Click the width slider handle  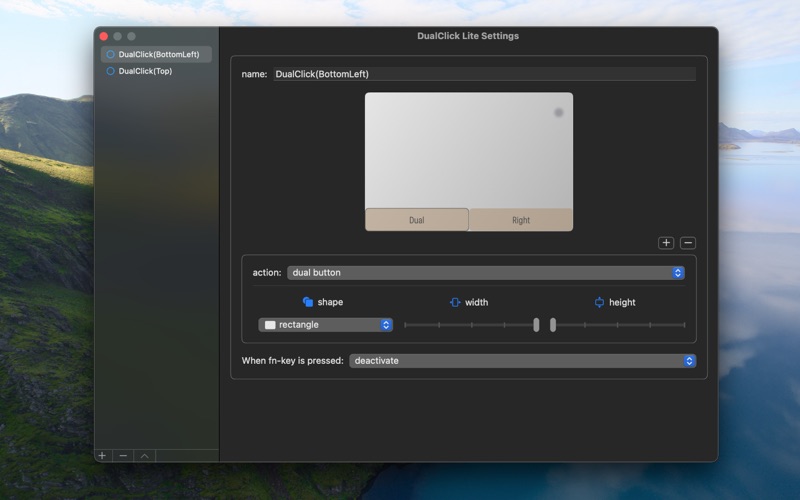[x=536, y=324]
